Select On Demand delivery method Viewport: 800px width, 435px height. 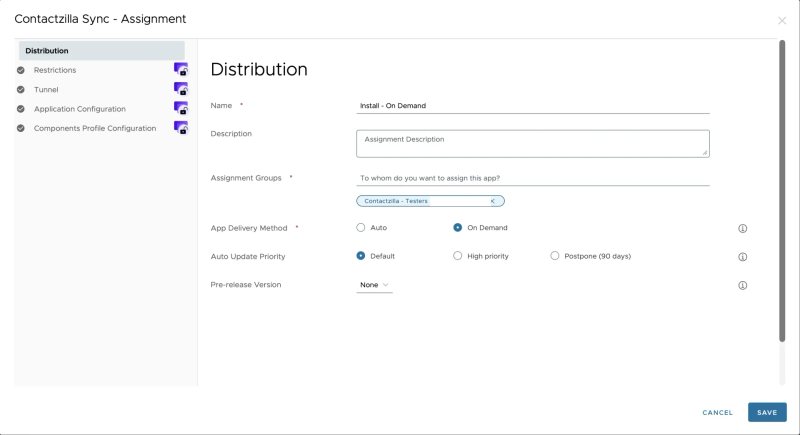(458, 227)
